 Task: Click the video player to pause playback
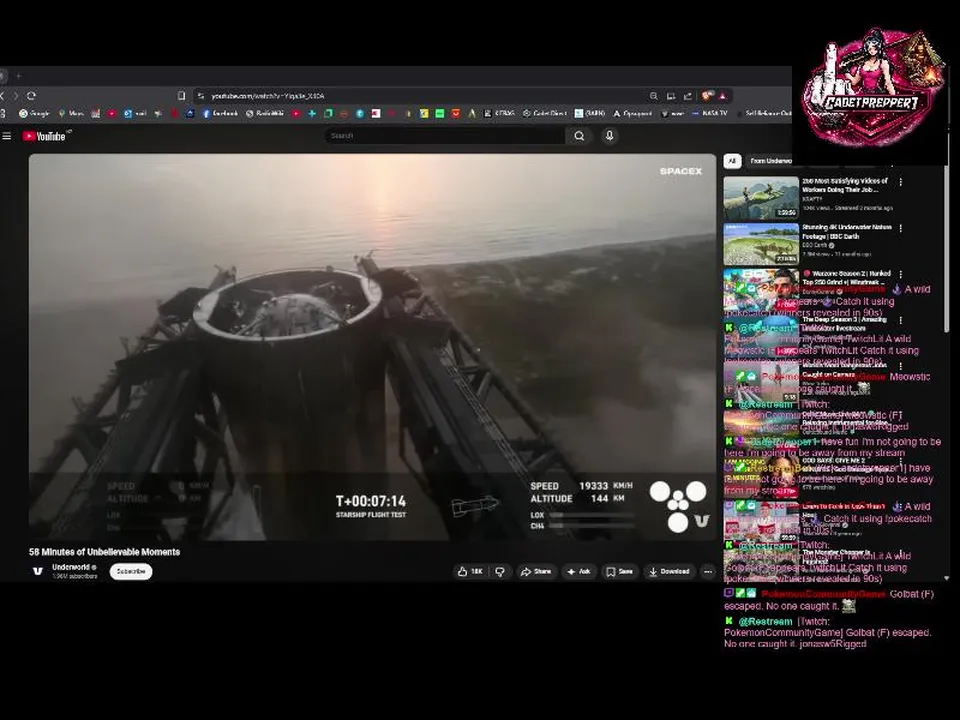pos(372,347)
